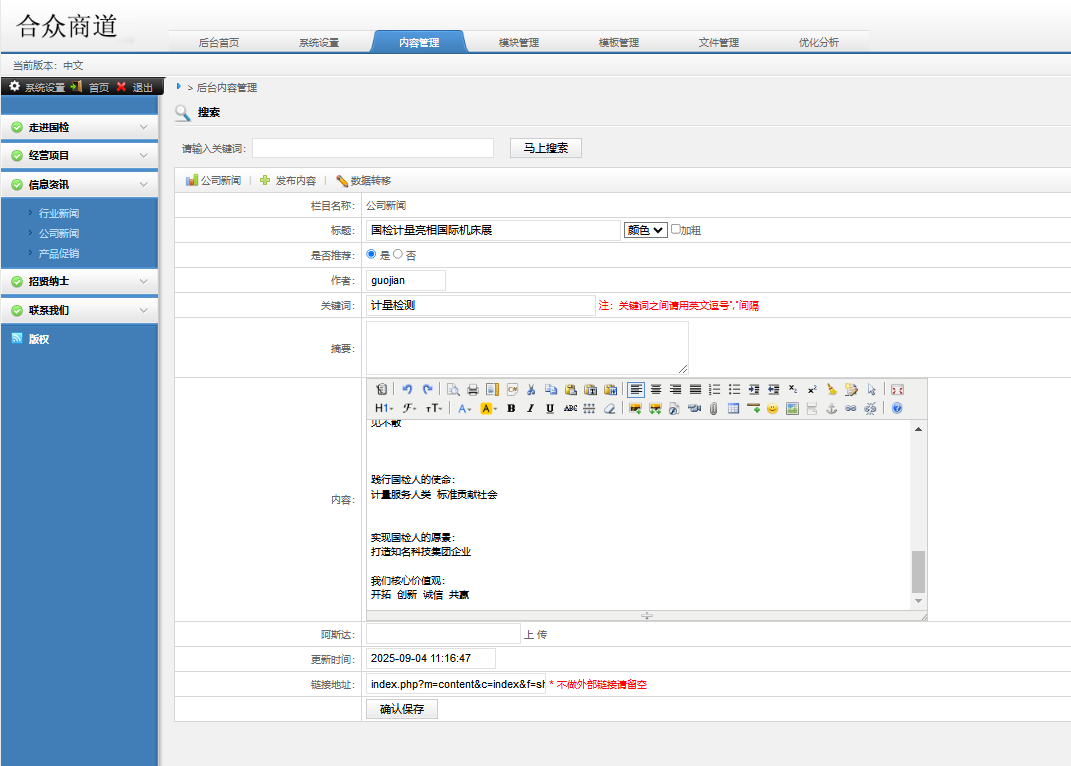Viewport: 1071px width, 766px height.
Task: Open the 模板管理 tab
Action: (618, 43)
